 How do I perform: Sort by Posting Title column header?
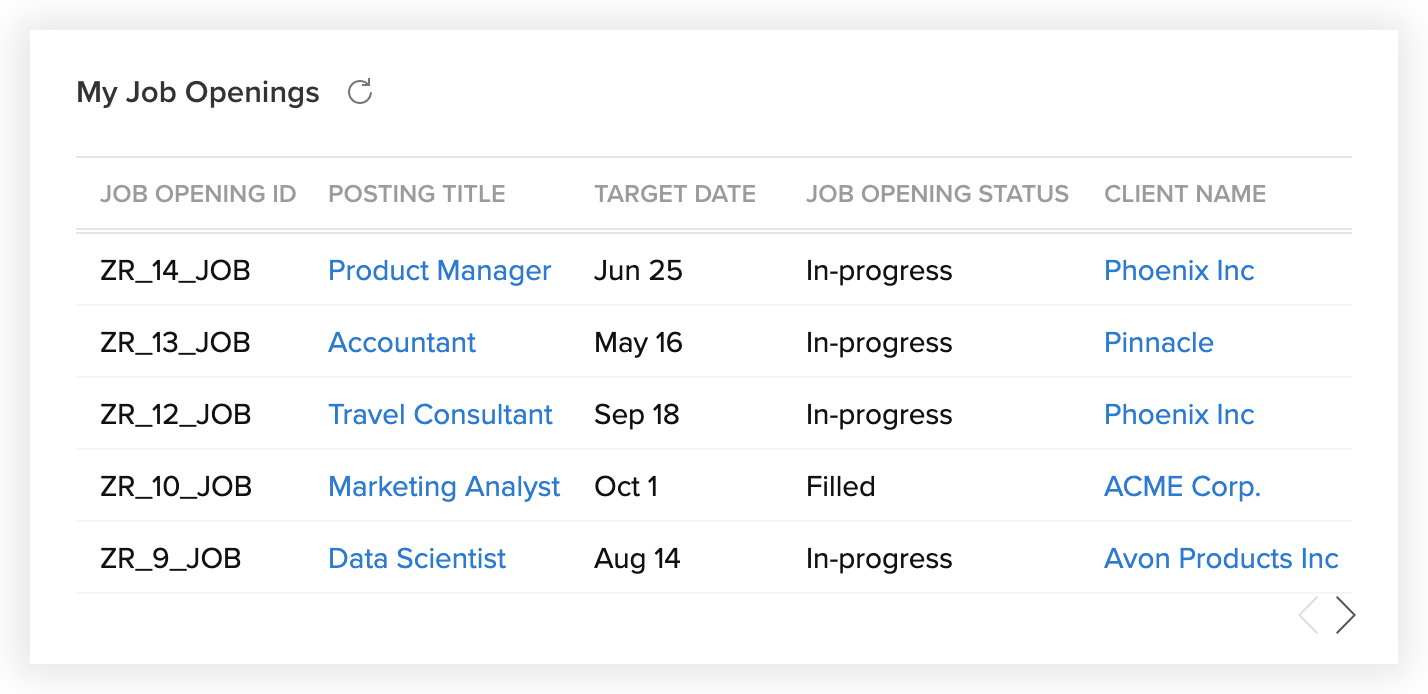[416, 194]
